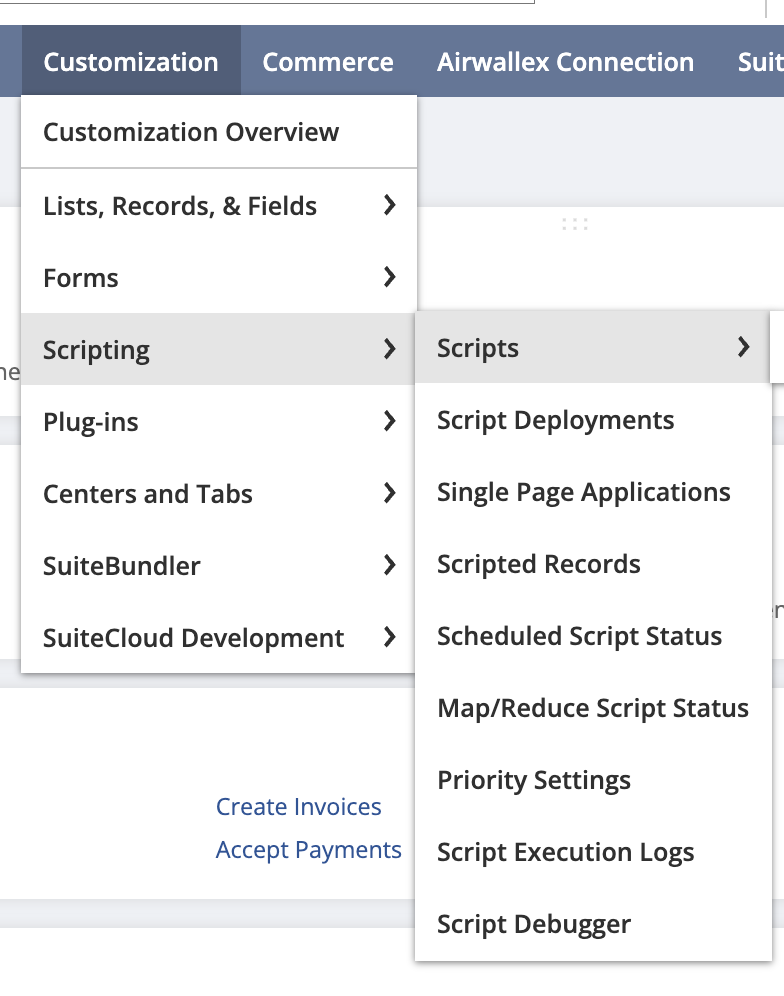
Task: Select Single Page Applications
Action: tap(583, 492)
